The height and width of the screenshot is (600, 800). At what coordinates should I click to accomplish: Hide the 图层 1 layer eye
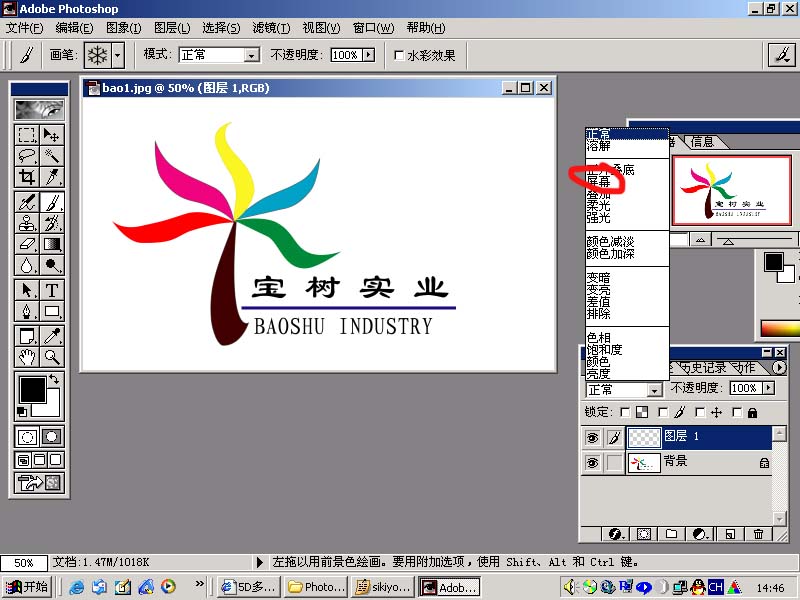[592, 438]
